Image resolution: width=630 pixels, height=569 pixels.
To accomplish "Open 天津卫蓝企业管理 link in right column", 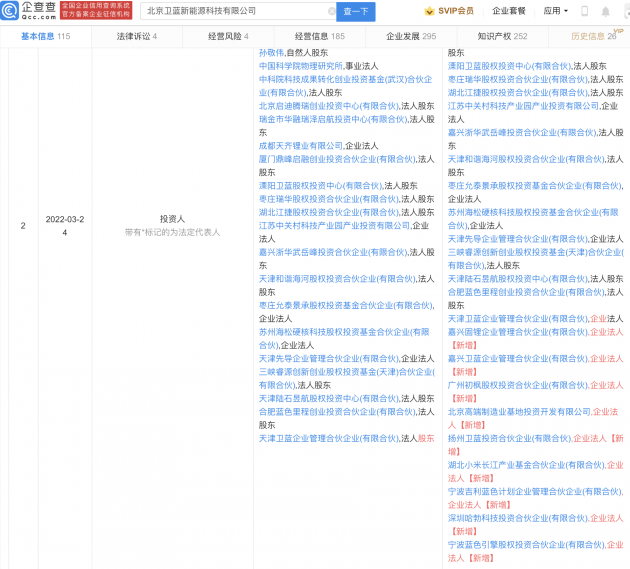I will 518,318.
